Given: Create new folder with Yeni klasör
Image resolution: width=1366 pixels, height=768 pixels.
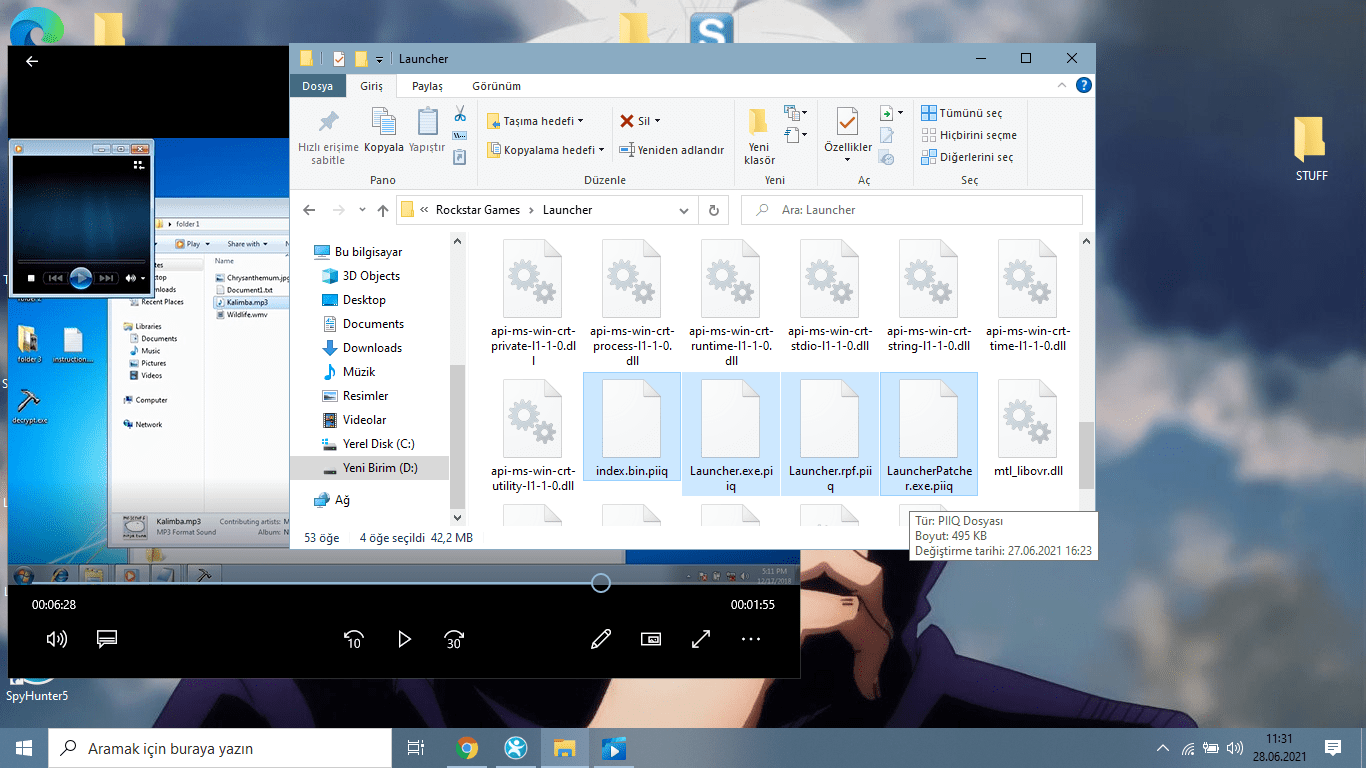Looking at the screenshot, I should click(x=759, y=136).
